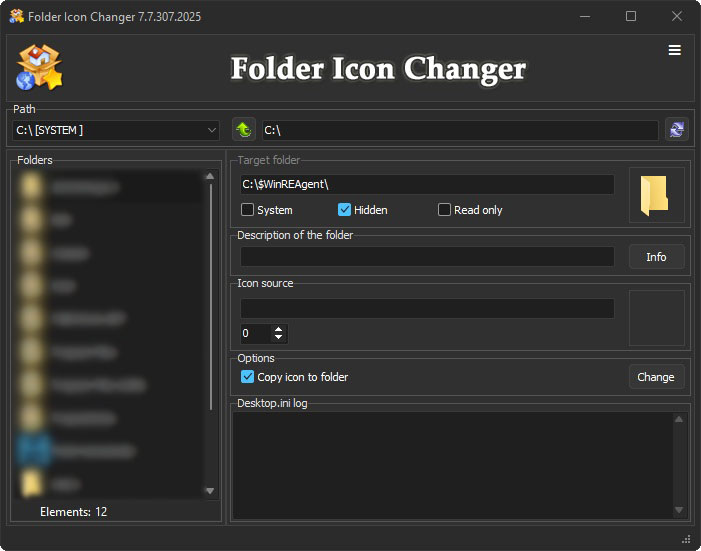Click the Folder Icon Changer logo
The width and height of the screenshot is (701, 551).
coord(39,68)
